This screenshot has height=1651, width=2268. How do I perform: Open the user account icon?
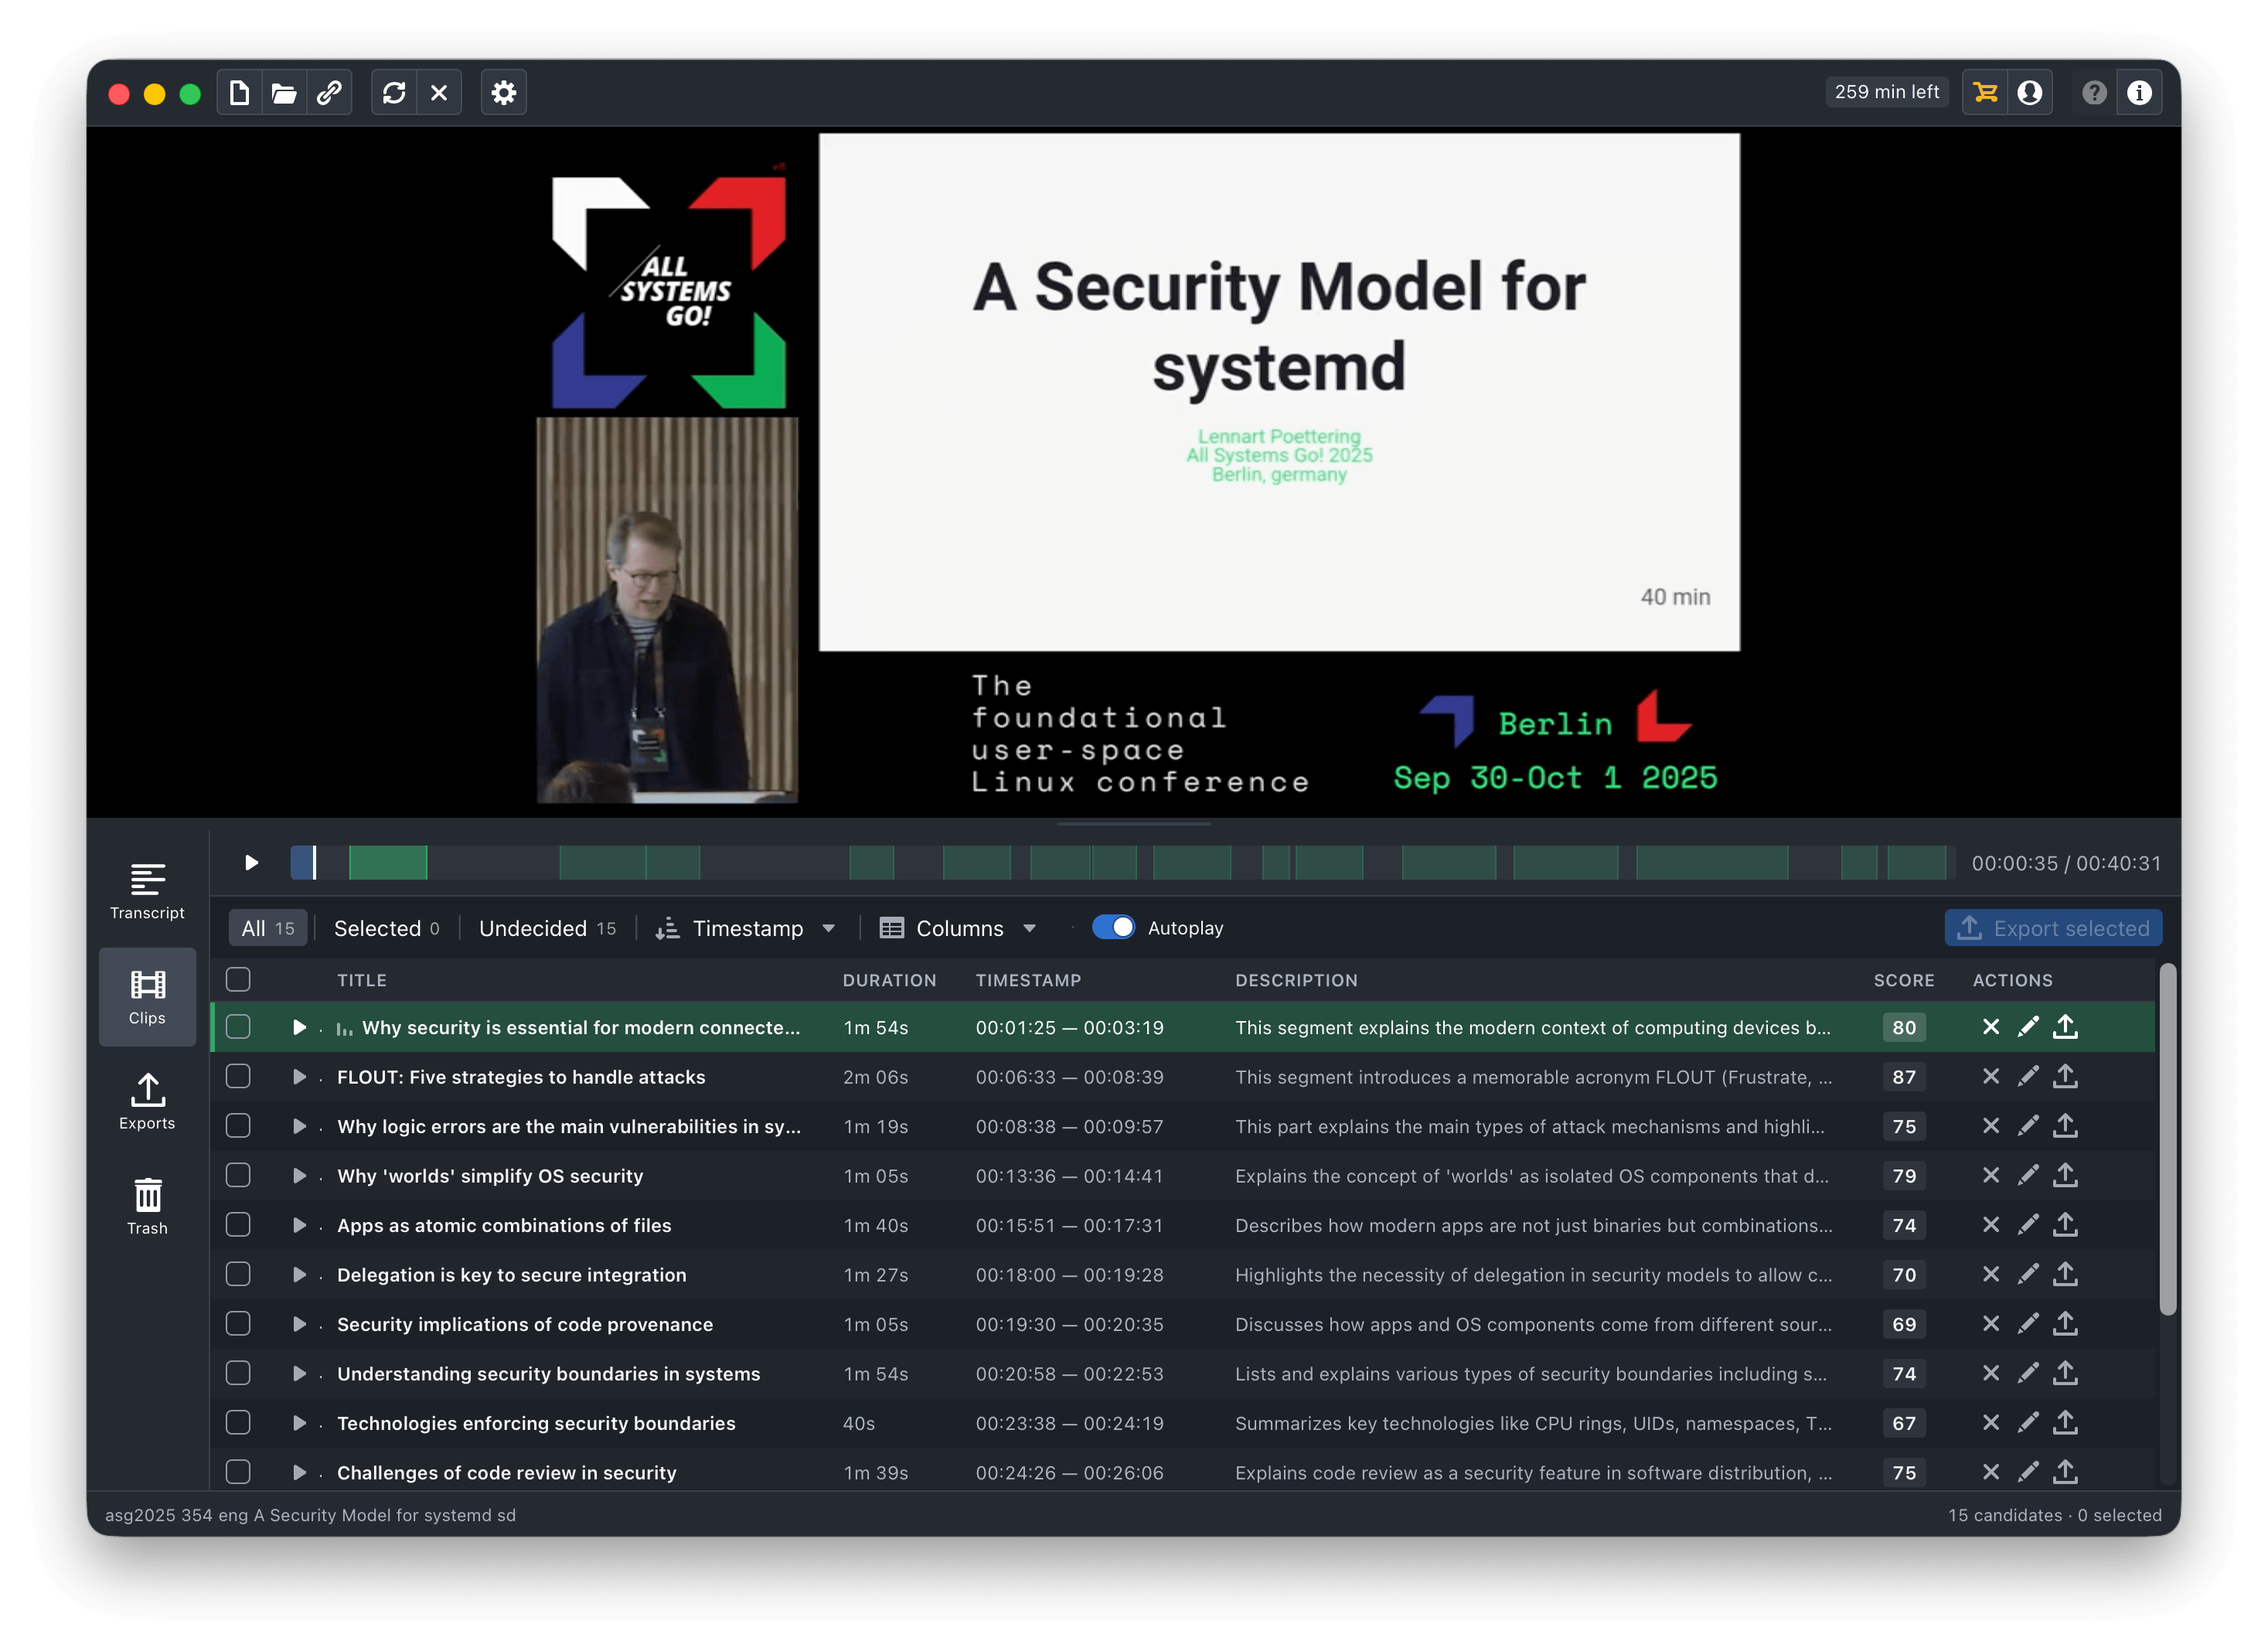pos(2030,93)
